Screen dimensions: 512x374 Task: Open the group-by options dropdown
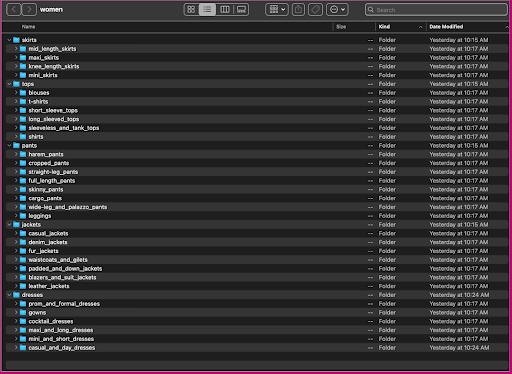tap(277, 9)
